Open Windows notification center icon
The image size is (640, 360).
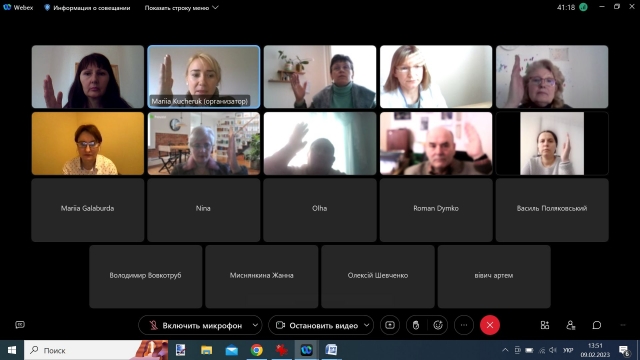coord(624,350)
